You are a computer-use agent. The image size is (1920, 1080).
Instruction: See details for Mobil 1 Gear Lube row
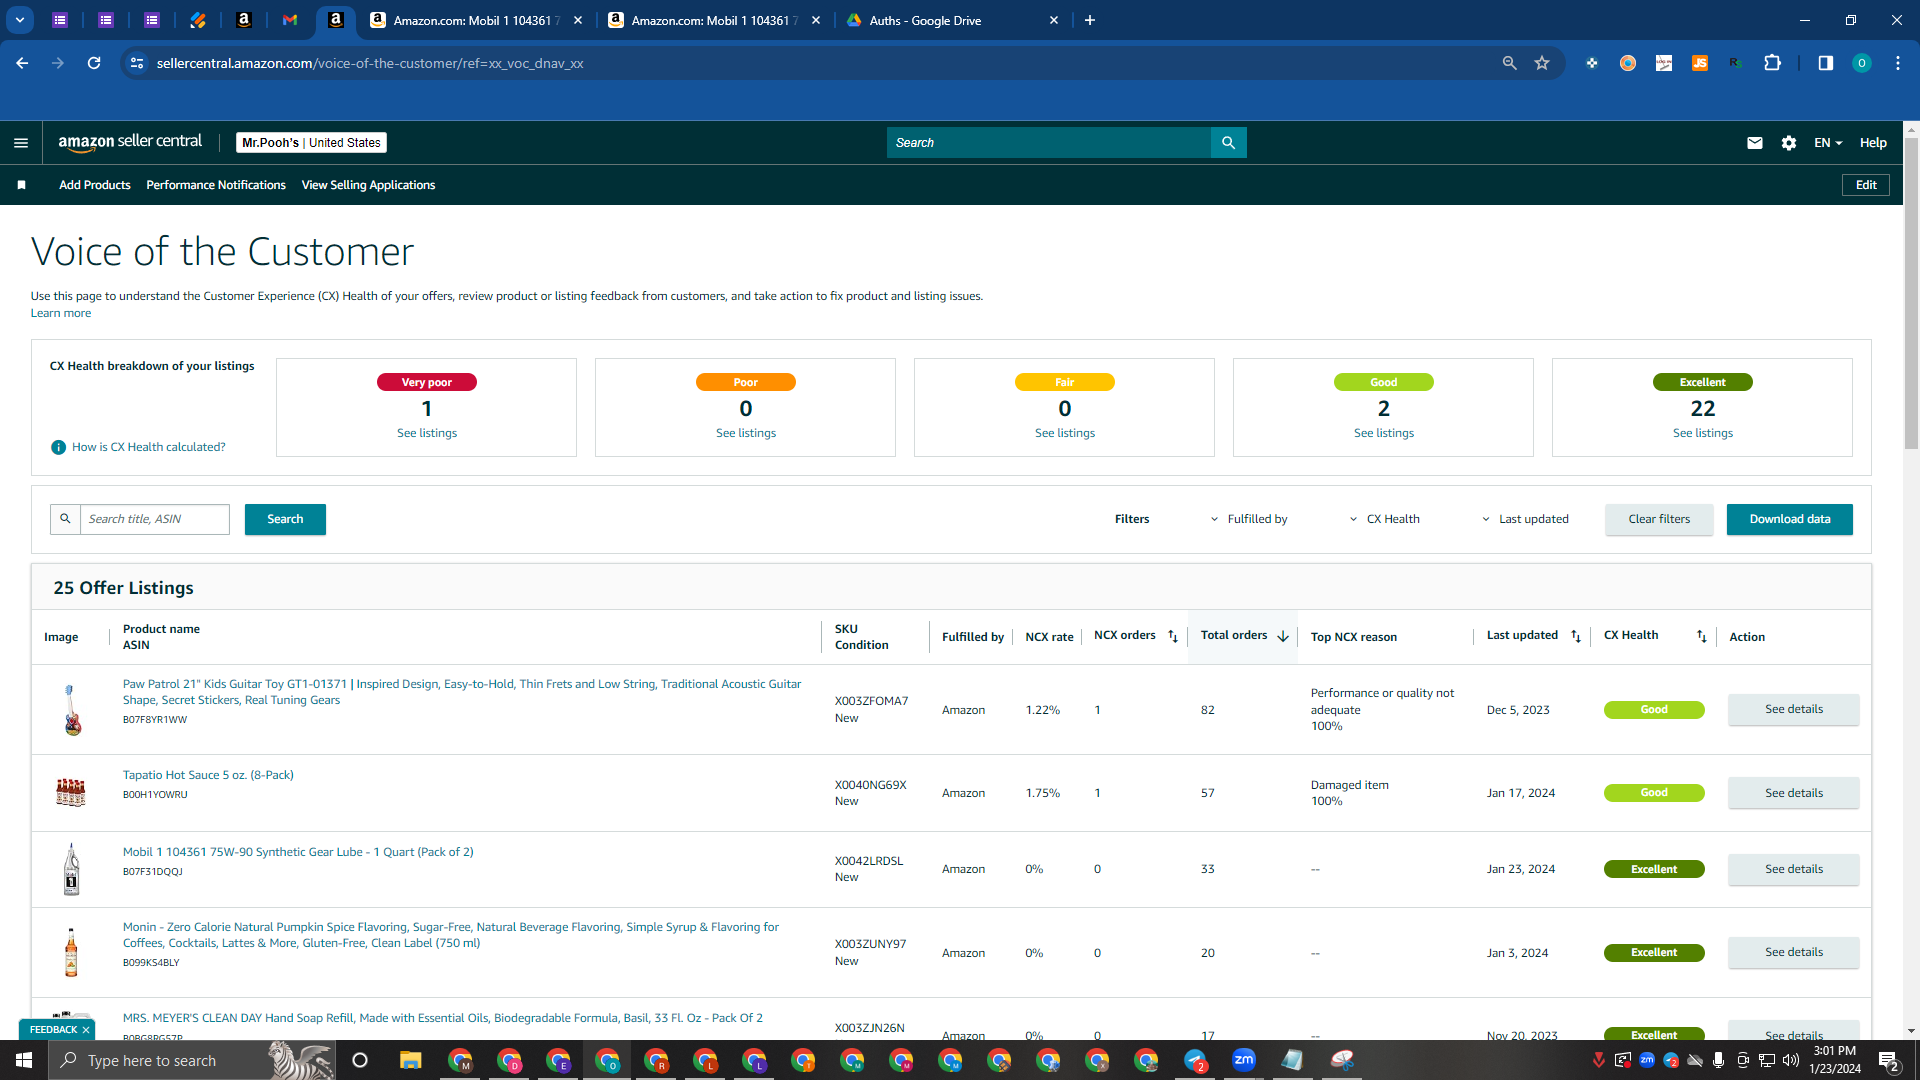[x=1794, y=869]
